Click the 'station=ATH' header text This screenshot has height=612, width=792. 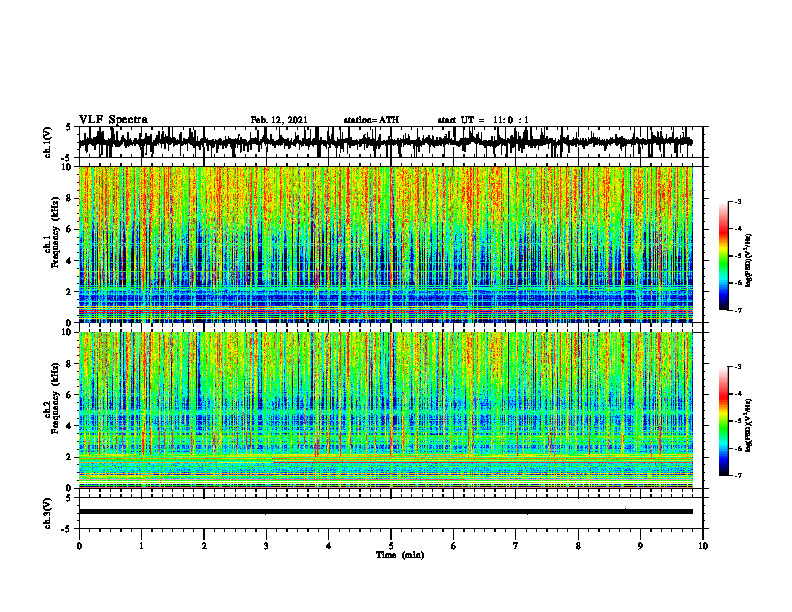(x=371, y=120)
